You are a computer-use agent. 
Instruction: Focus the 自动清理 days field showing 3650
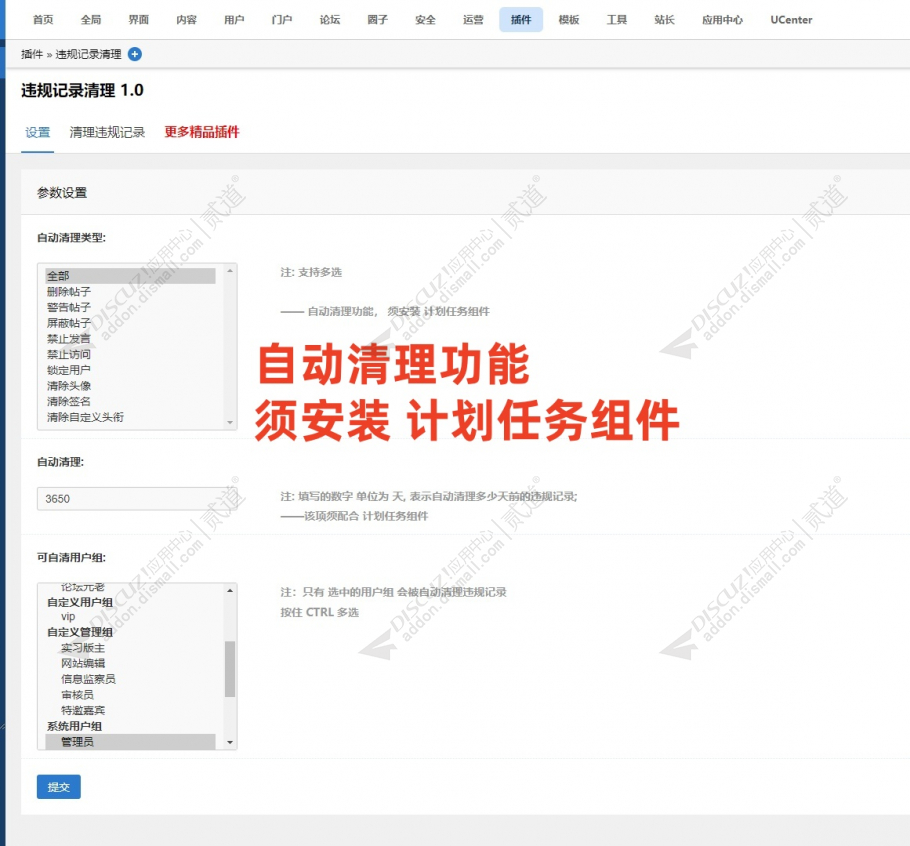[137, 498]
